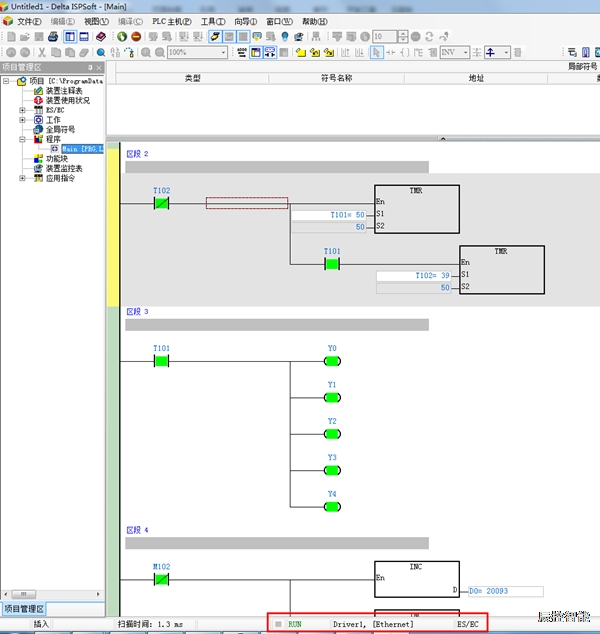Screen dimensions: 600x634
Task: Click the purple book help icon
Action: pos(100,37)
